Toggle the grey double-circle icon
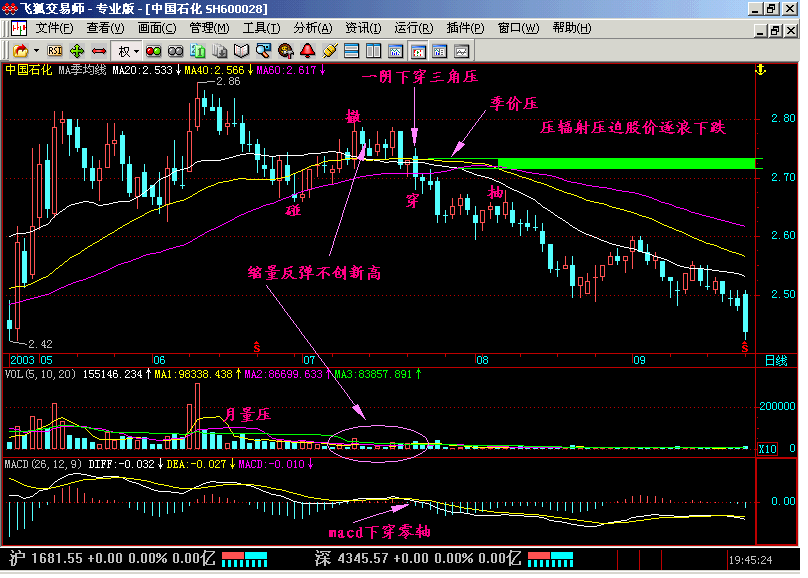This screenshot has height=578, width=808. click(176, 51)
